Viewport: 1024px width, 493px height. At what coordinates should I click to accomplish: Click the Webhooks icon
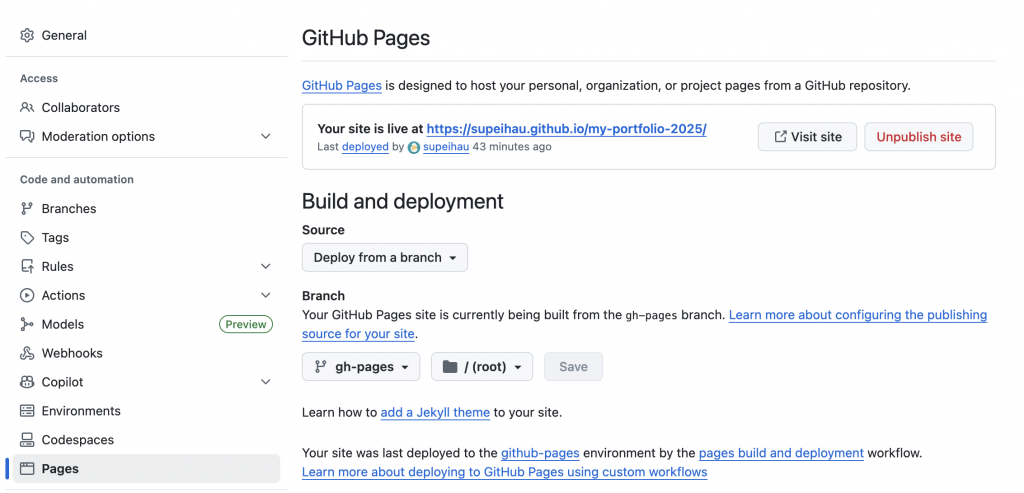coord(27,353)
